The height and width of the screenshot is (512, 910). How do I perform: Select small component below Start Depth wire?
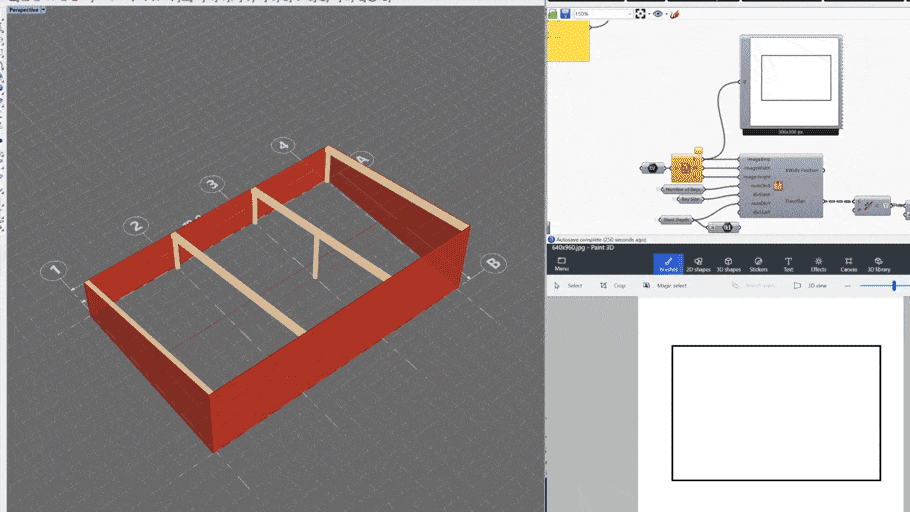click(x=724, y=228)
